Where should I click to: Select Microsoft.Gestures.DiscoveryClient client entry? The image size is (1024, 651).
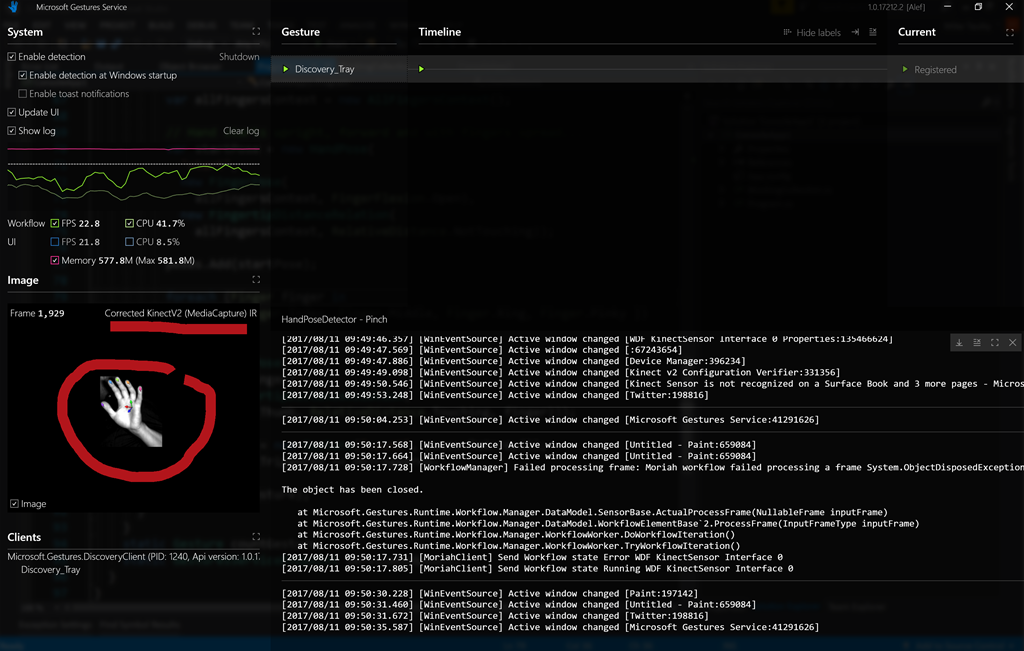click(134, 557)
